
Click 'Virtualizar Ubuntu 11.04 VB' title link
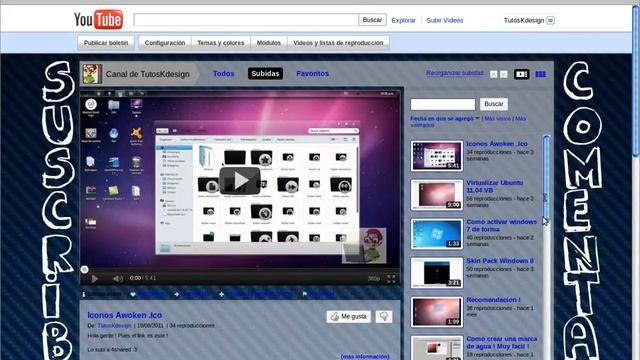[x=495, y=187]
